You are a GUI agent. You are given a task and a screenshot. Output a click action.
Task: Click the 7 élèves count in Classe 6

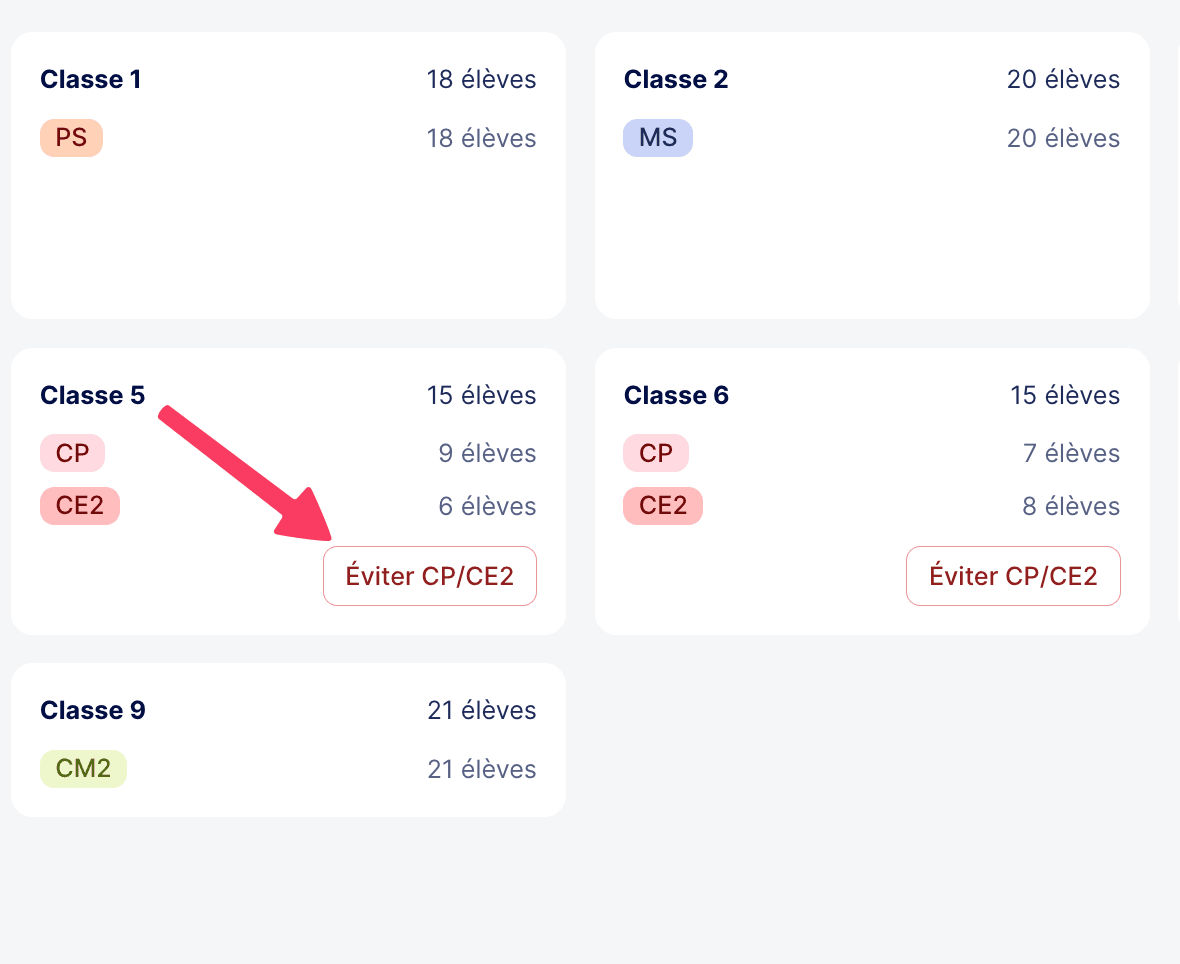(x=1070, y=453)
